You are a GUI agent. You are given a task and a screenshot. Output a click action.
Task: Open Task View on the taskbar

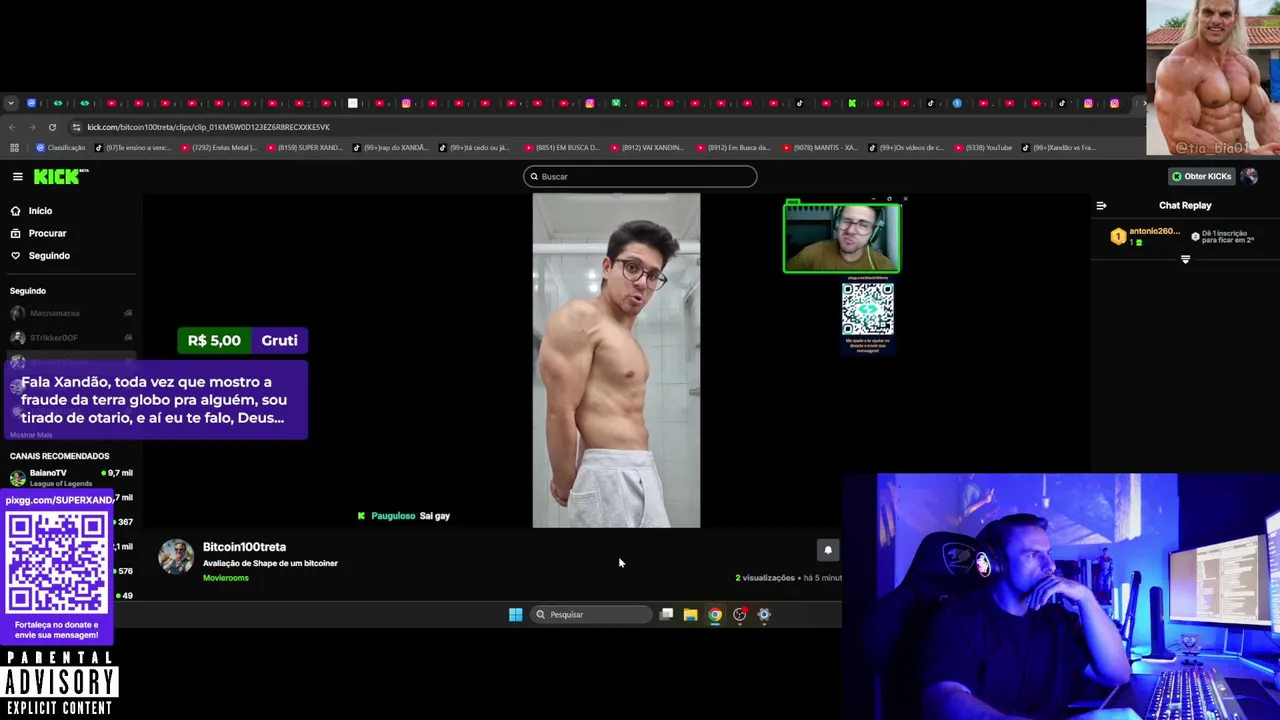coord(666,614)
